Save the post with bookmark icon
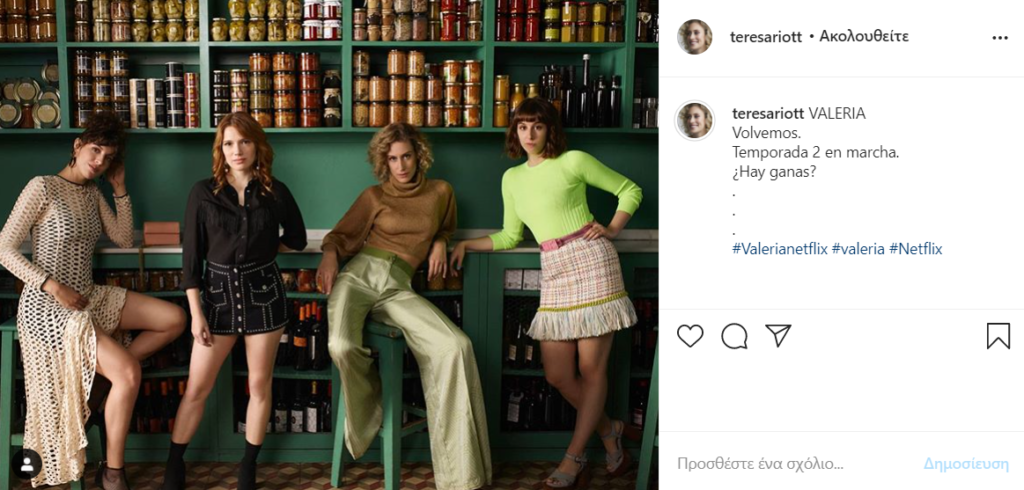This screenshot has width=1024, height=490. point(998,336)
